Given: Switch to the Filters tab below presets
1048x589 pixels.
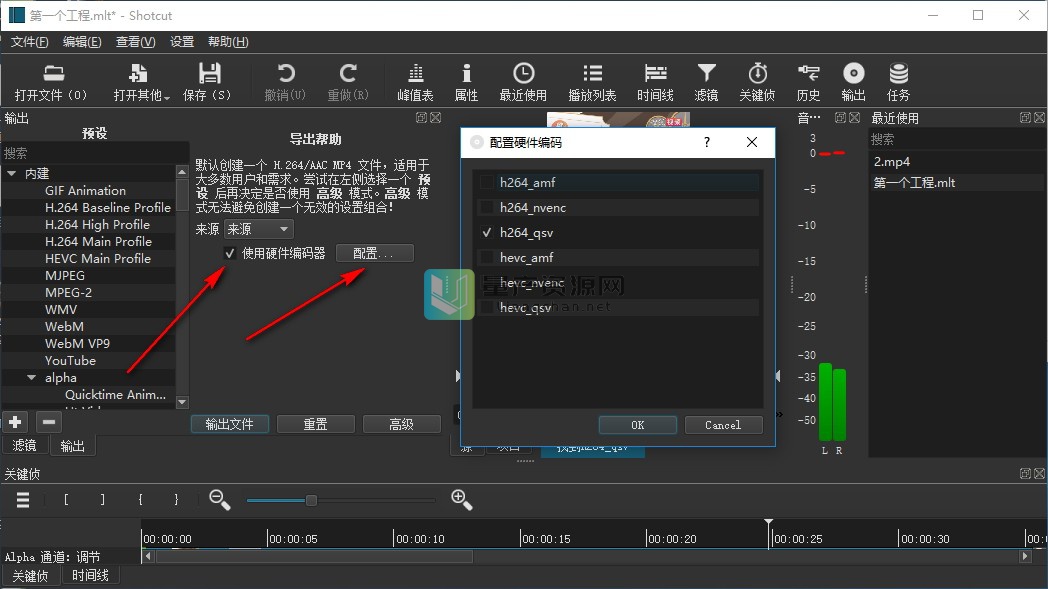Looking at the screenshot, I should pos(24,445).
